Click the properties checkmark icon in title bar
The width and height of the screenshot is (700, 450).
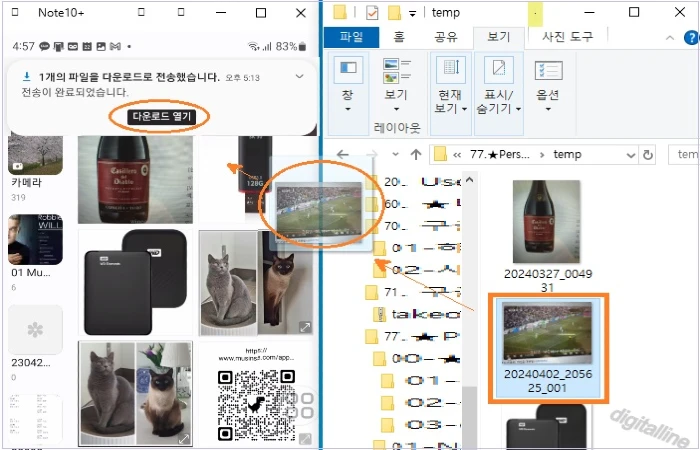(372, 13)
